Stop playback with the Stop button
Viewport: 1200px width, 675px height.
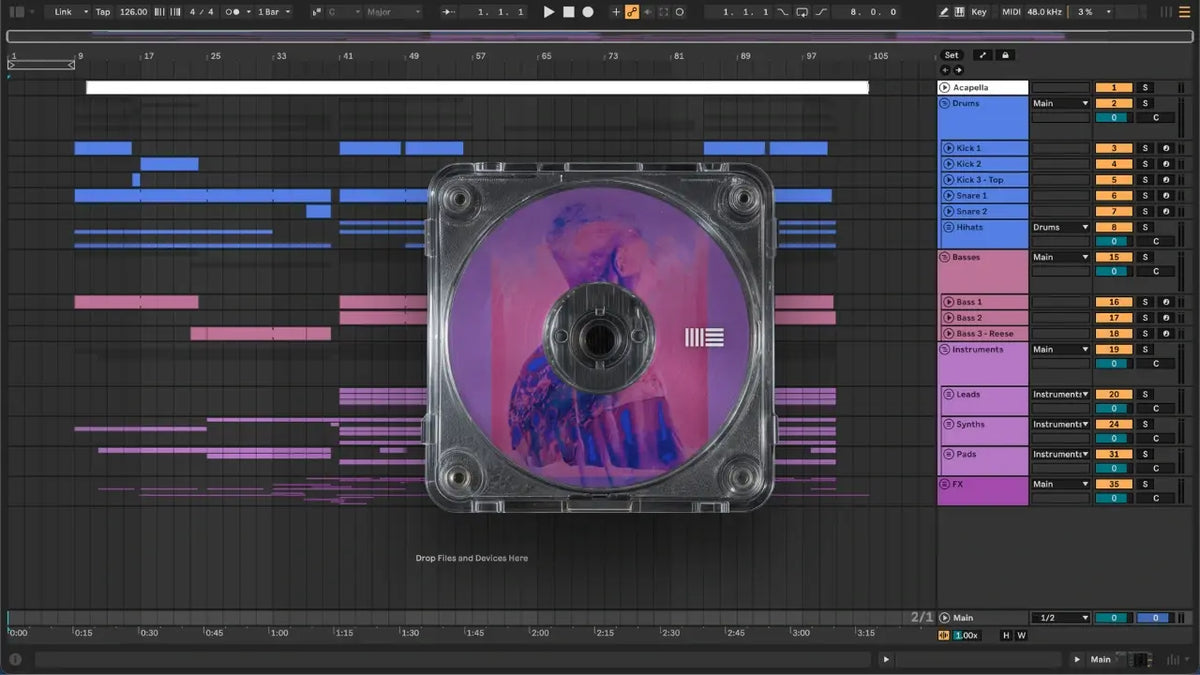[x=568, y=12]
